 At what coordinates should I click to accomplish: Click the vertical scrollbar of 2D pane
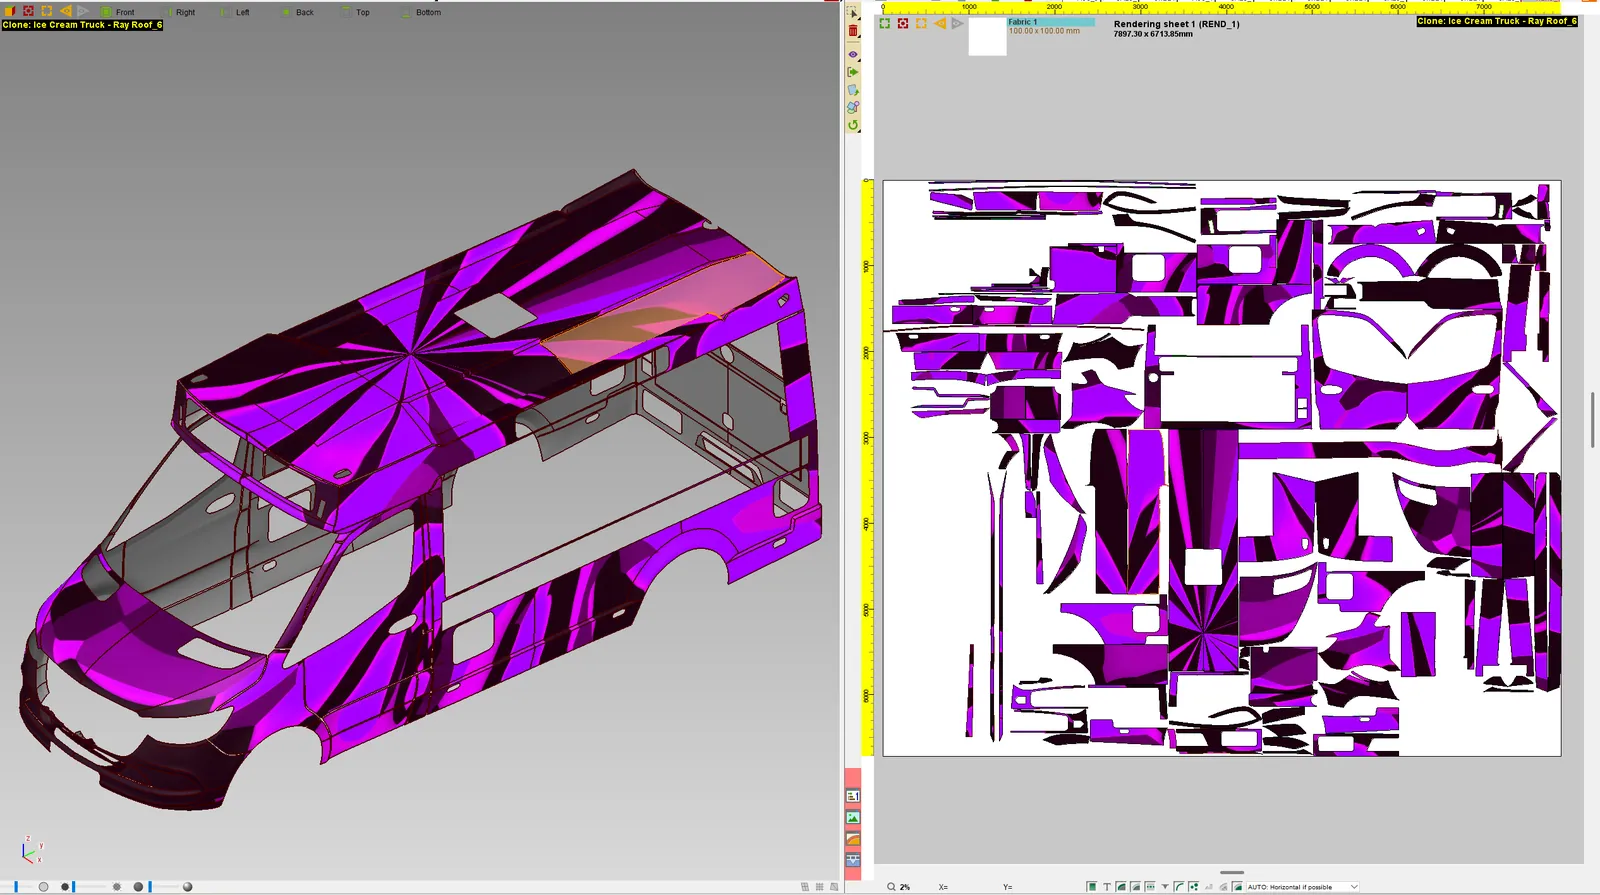point(1593,420)
